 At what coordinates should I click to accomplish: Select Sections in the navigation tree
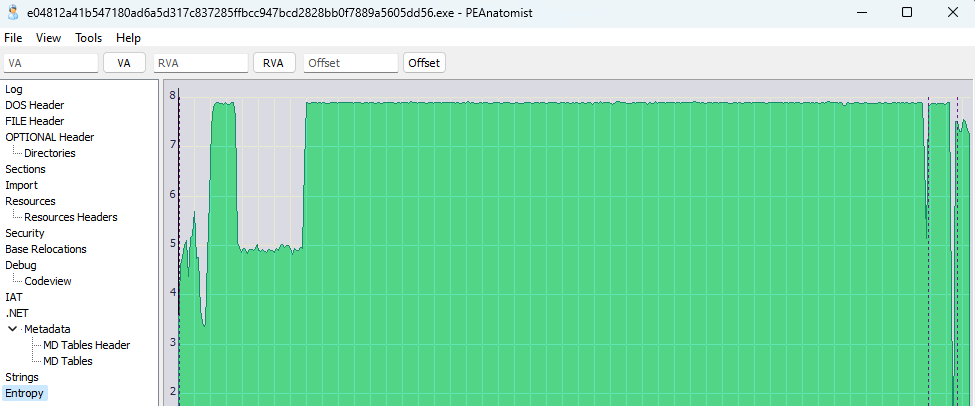coord(25,169)
